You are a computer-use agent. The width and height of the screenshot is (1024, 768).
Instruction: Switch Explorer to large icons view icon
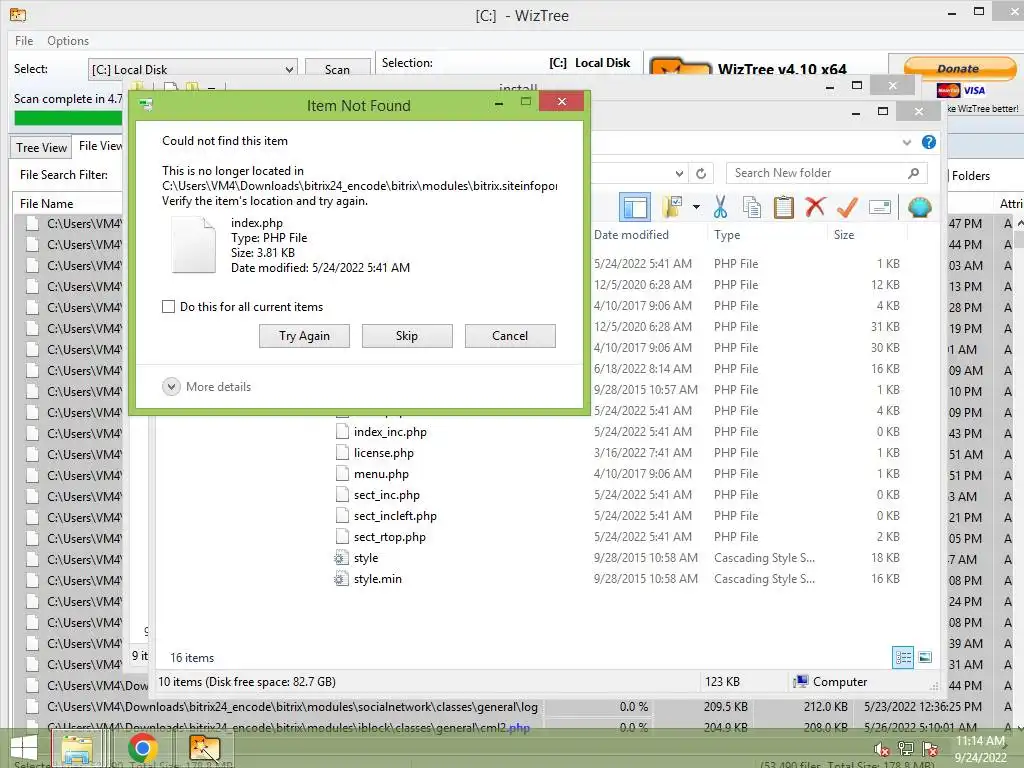coord(925,658)
